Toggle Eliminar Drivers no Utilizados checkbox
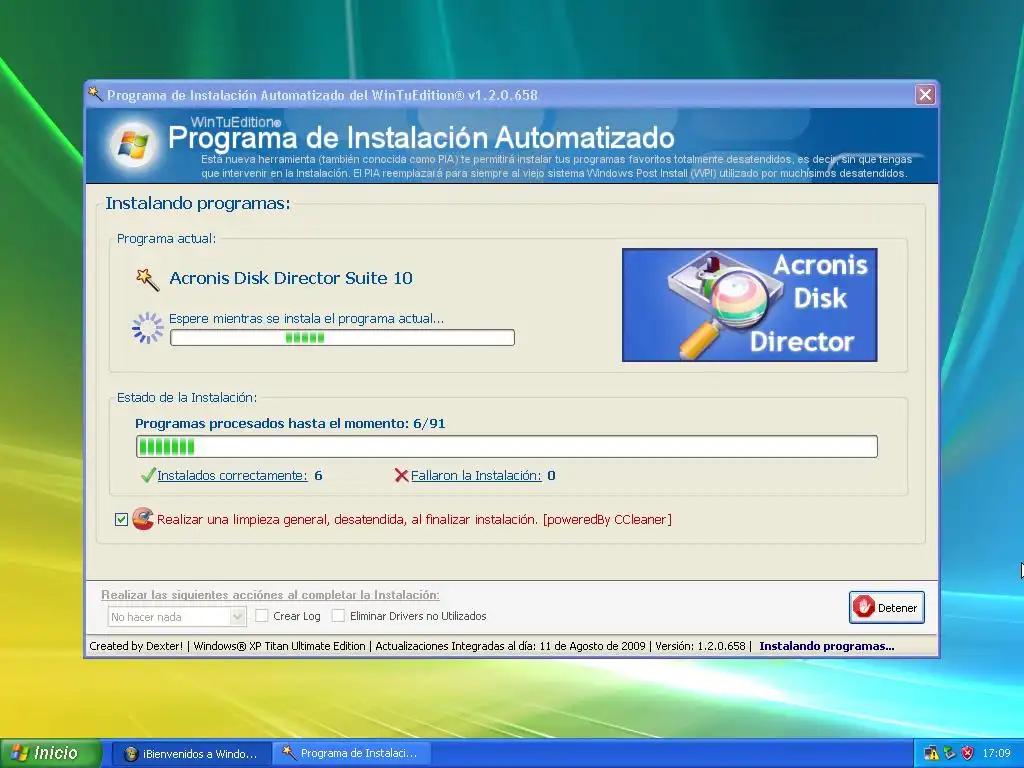 point(338,615)
